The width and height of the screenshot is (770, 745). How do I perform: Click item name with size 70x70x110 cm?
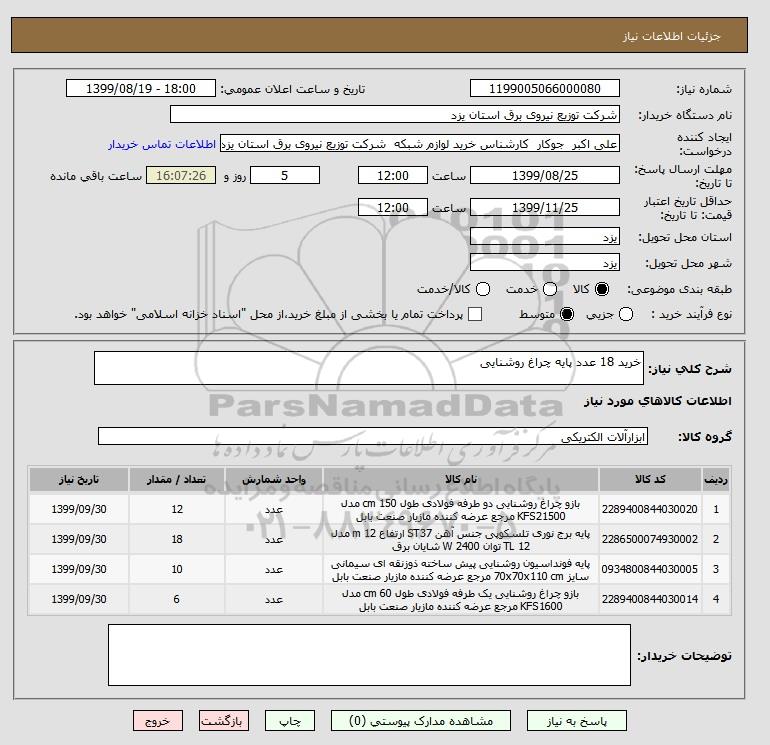click(461, 570)
